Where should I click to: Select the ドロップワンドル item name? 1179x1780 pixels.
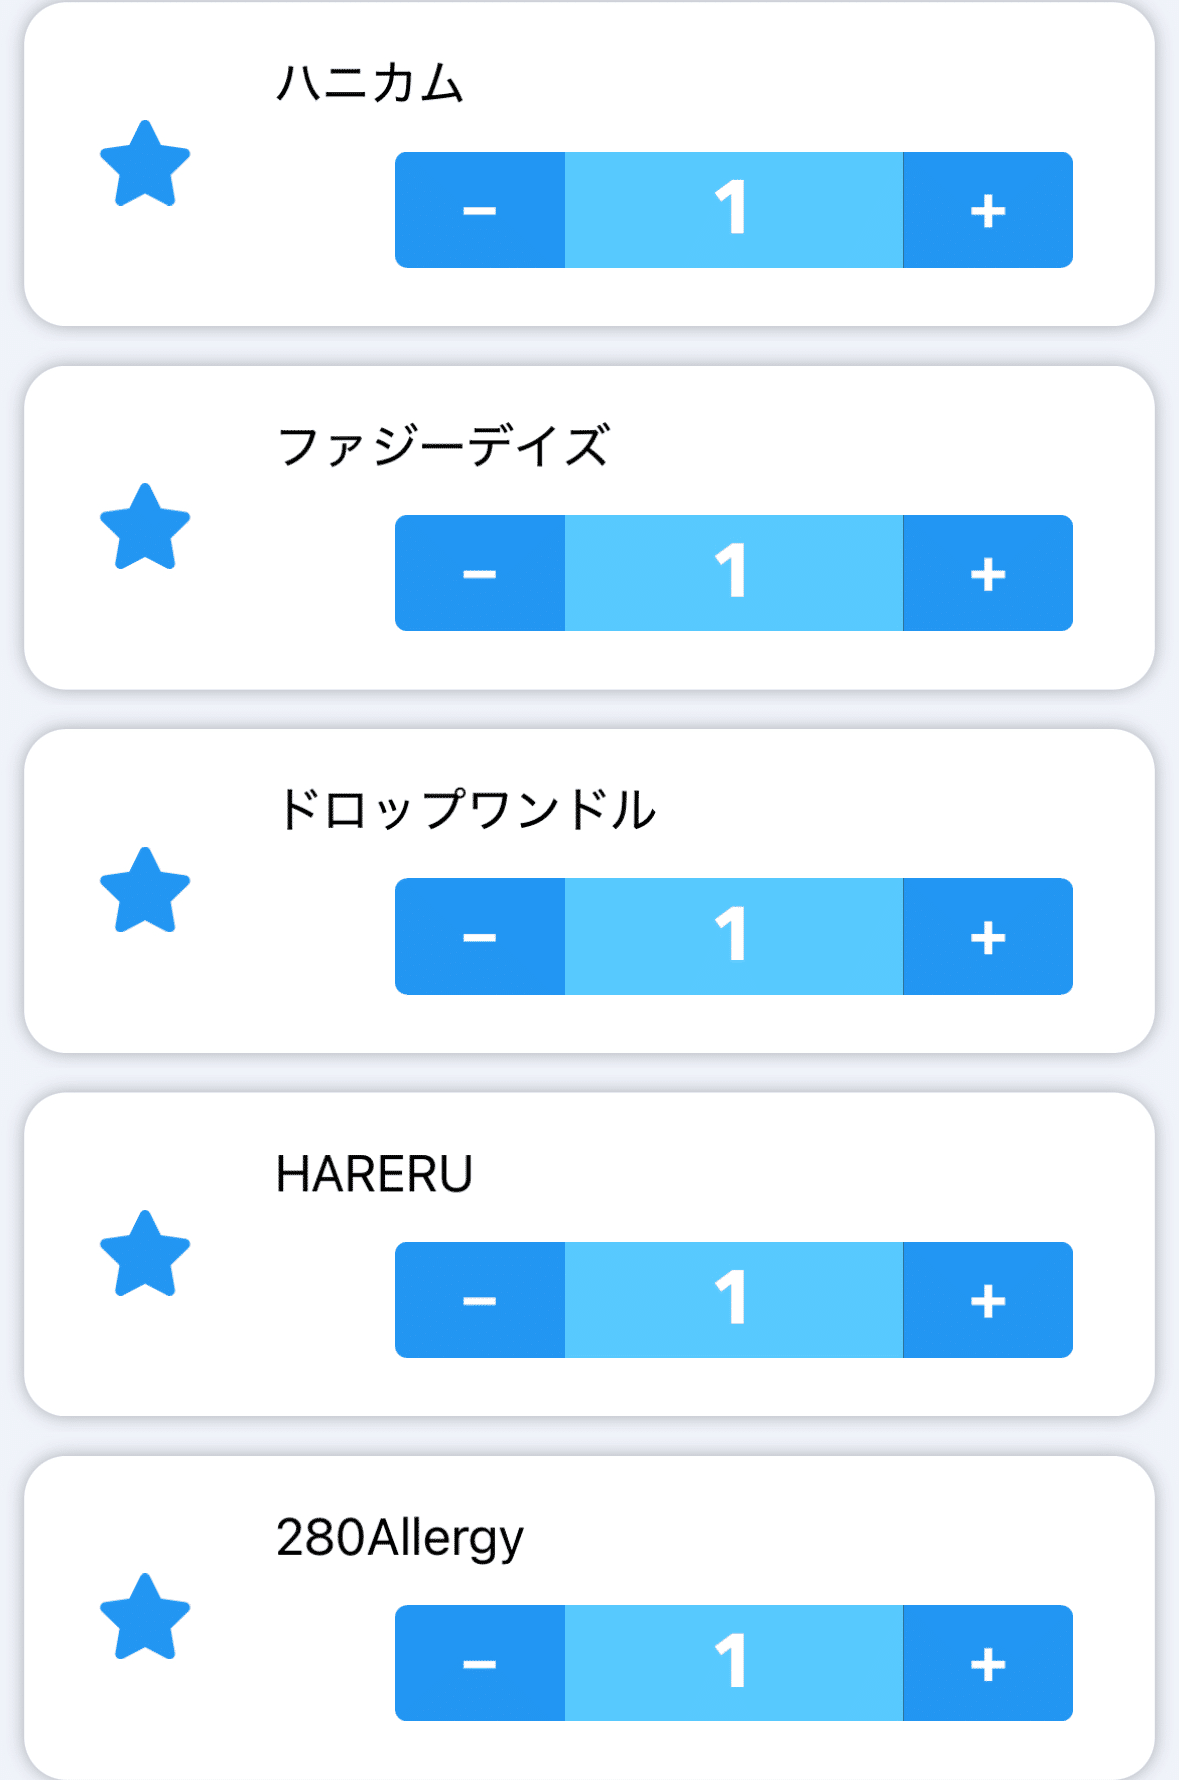[x=466, y=809]
